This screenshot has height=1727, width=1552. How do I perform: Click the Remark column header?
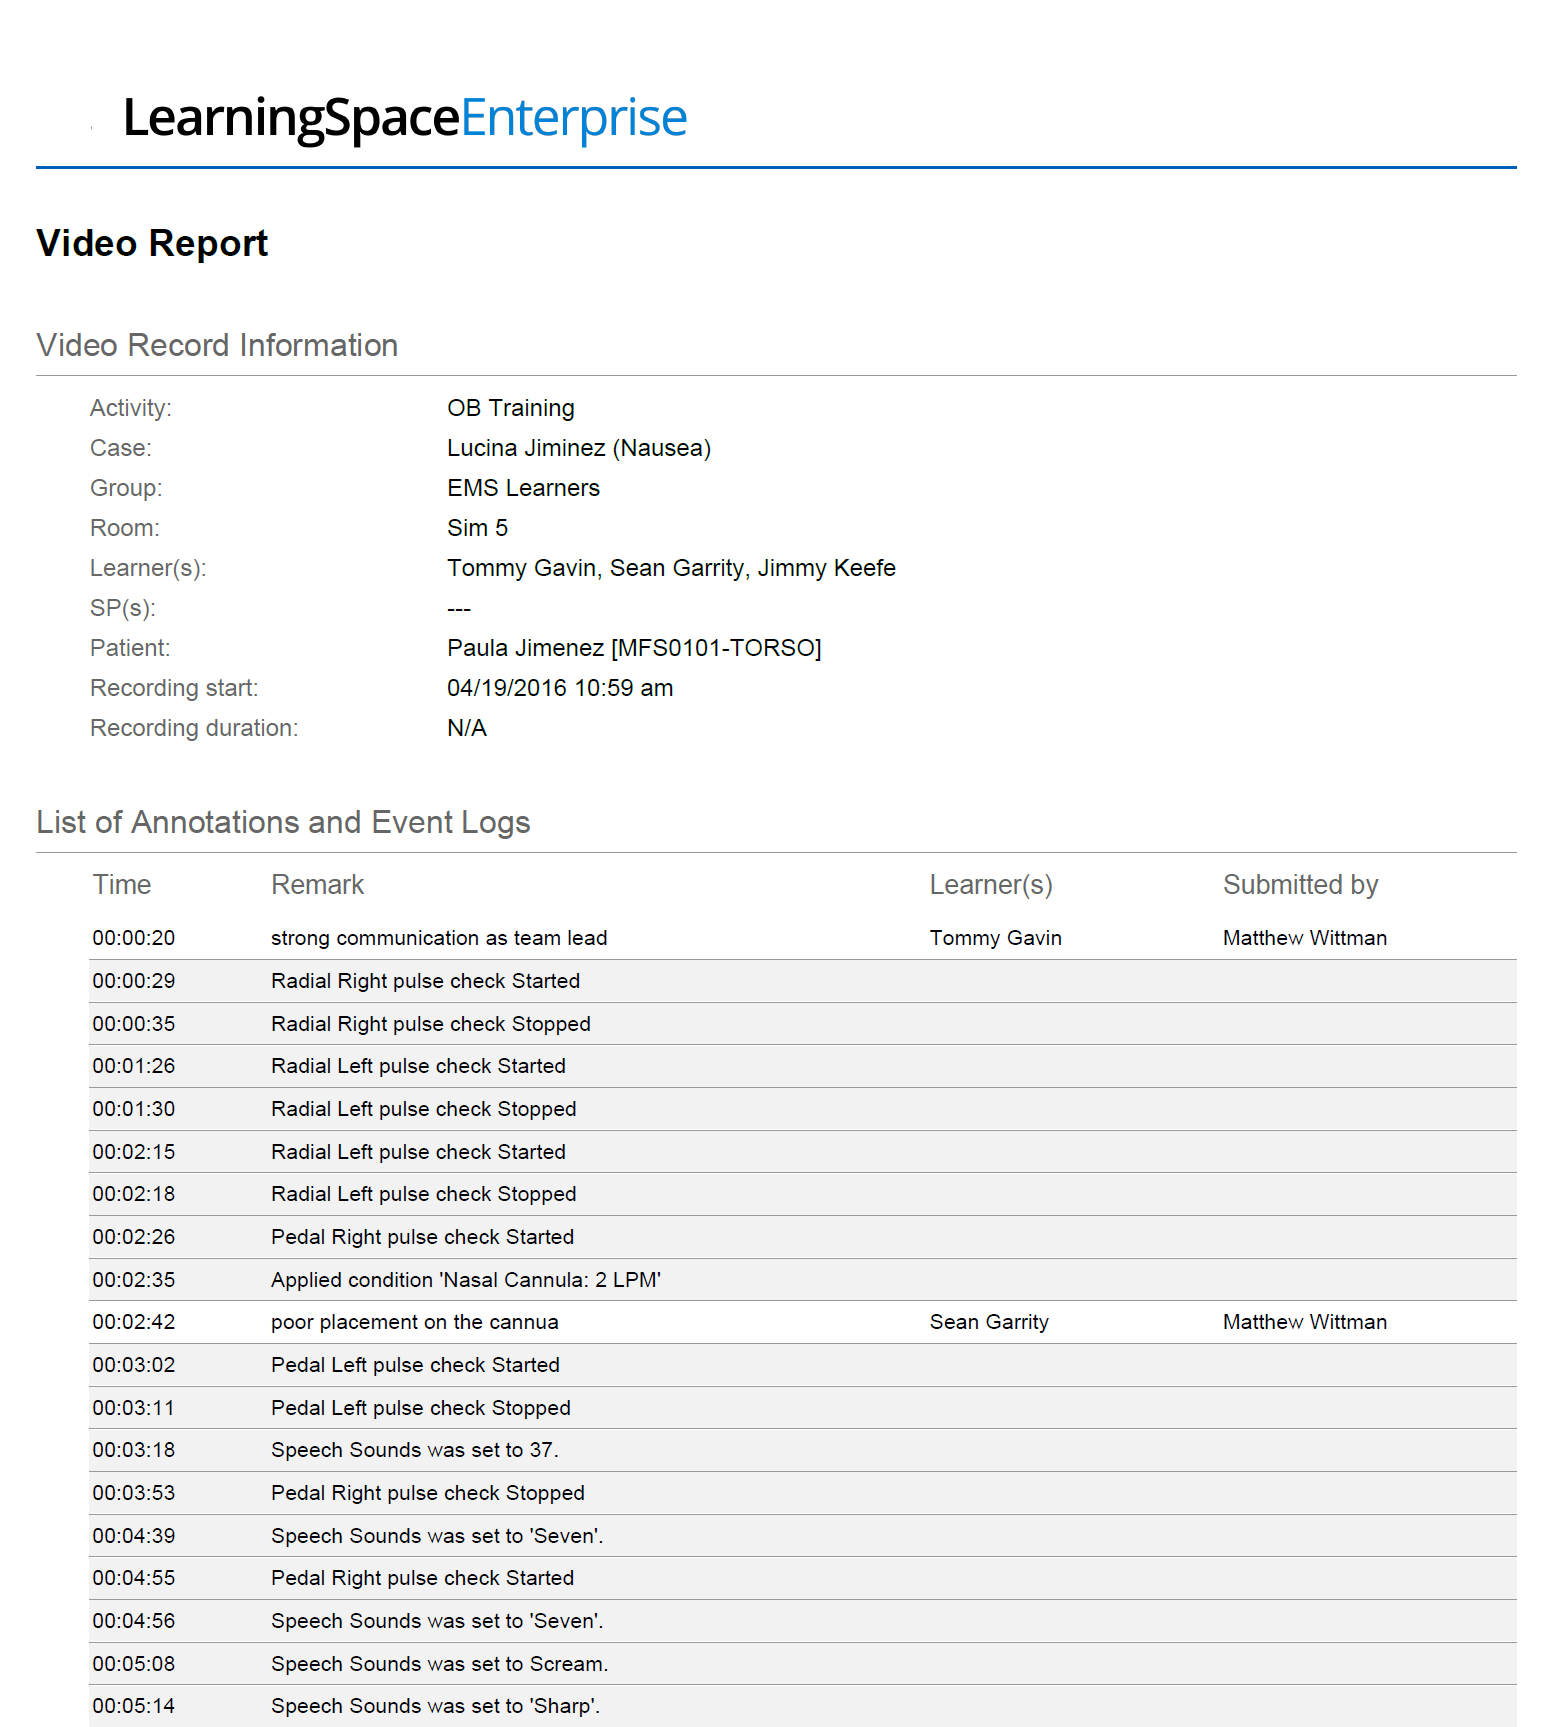click(x=317, y=885)
